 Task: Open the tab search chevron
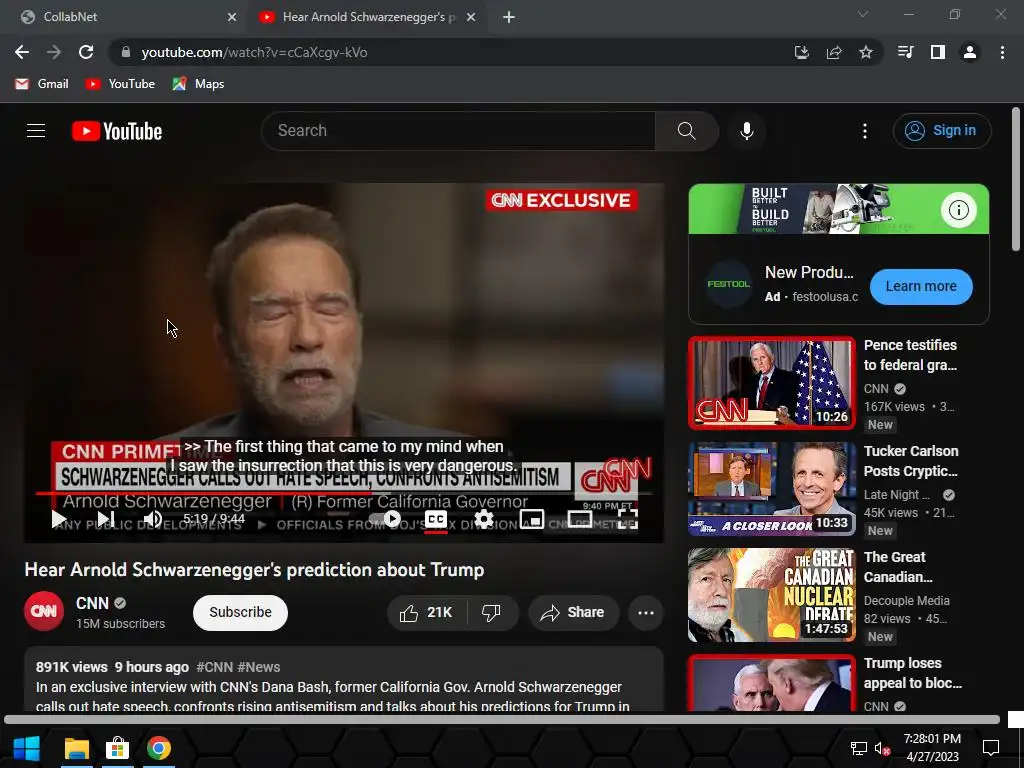pos(863,14)
